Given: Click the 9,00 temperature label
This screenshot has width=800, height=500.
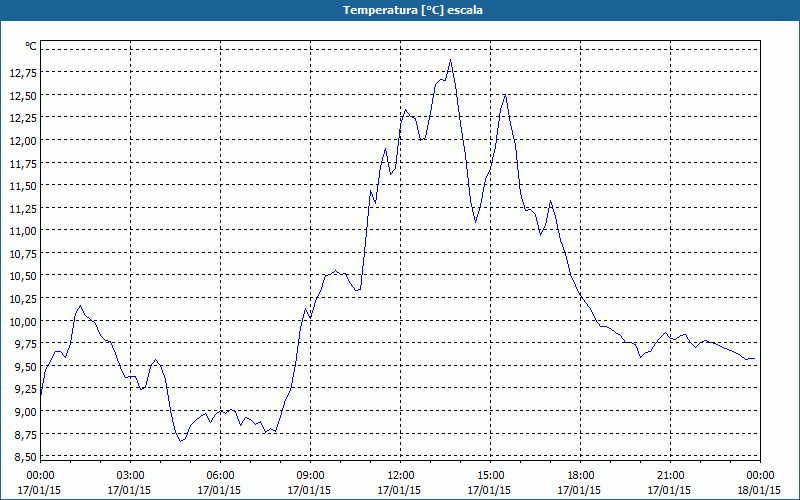Looking at the screenshot, I should (26, 412).
